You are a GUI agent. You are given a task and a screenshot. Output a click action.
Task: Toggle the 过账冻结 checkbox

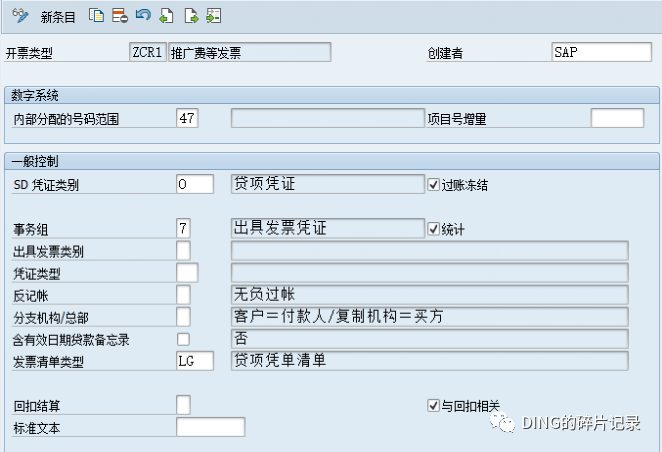pyautogui.click(x=433, y=184)
